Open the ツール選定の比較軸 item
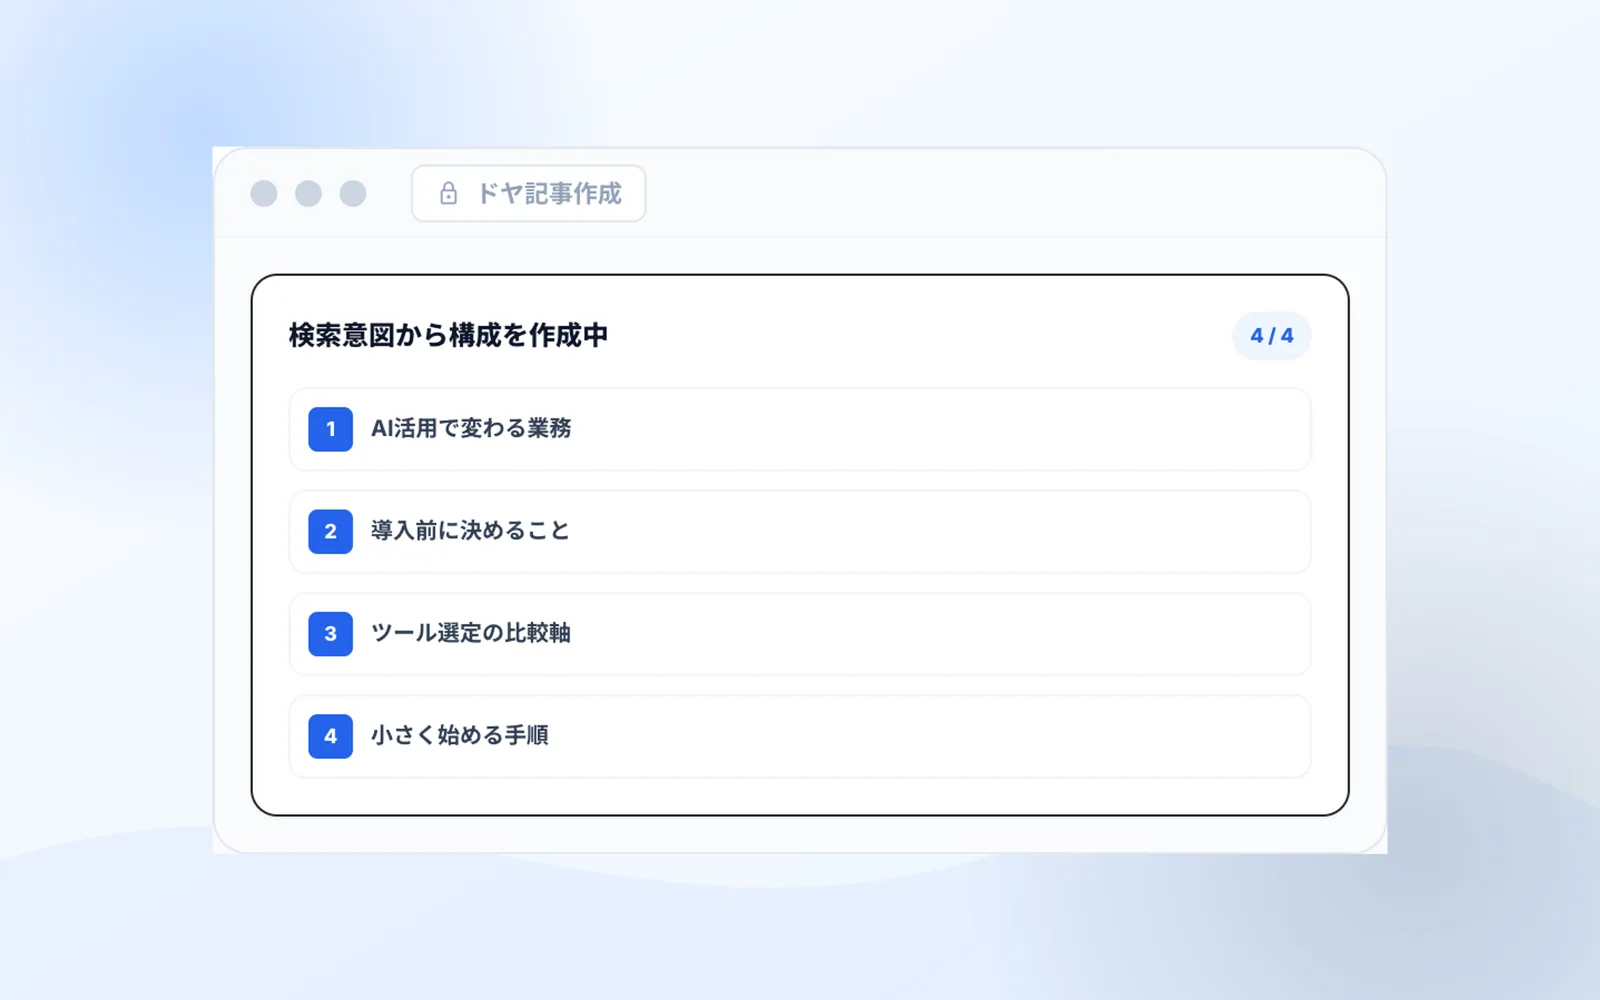This screenshot has width=1600, height=1000. (800, 634)
